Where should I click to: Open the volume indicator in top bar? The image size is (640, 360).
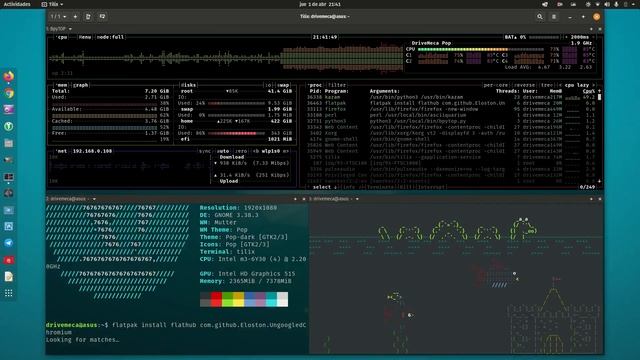607,4
